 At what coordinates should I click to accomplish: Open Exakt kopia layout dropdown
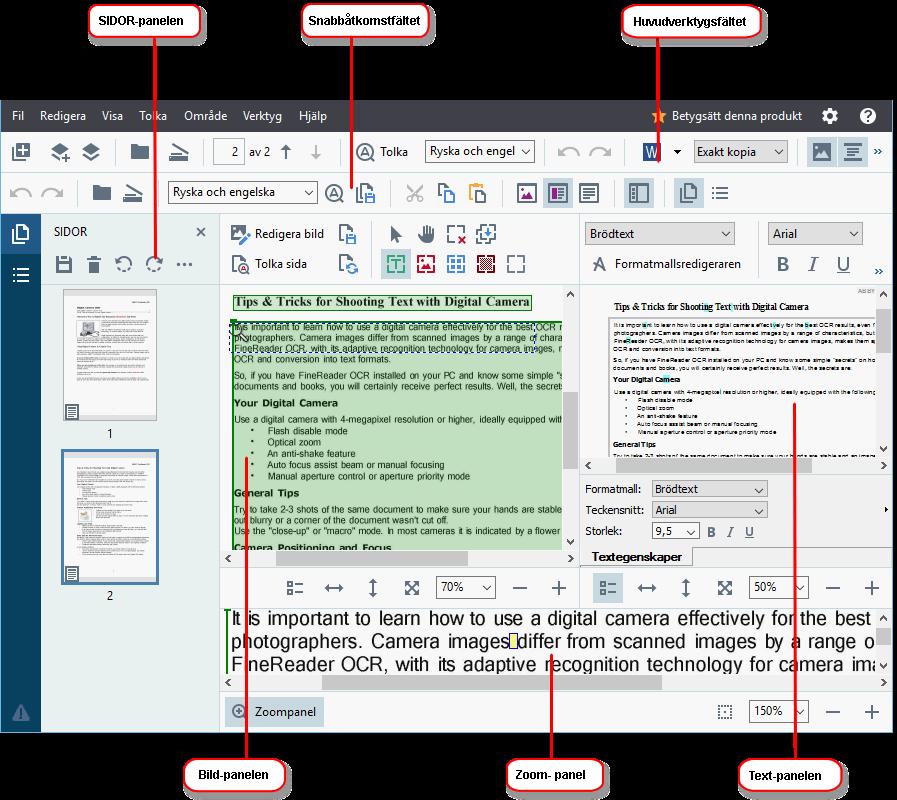[x=741, y=152]
